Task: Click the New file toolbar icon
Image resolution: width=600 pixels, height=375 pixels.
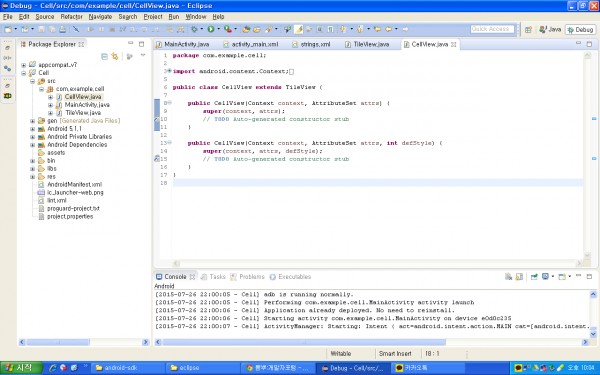Action: pyautogui.click(x=8, y=29)
